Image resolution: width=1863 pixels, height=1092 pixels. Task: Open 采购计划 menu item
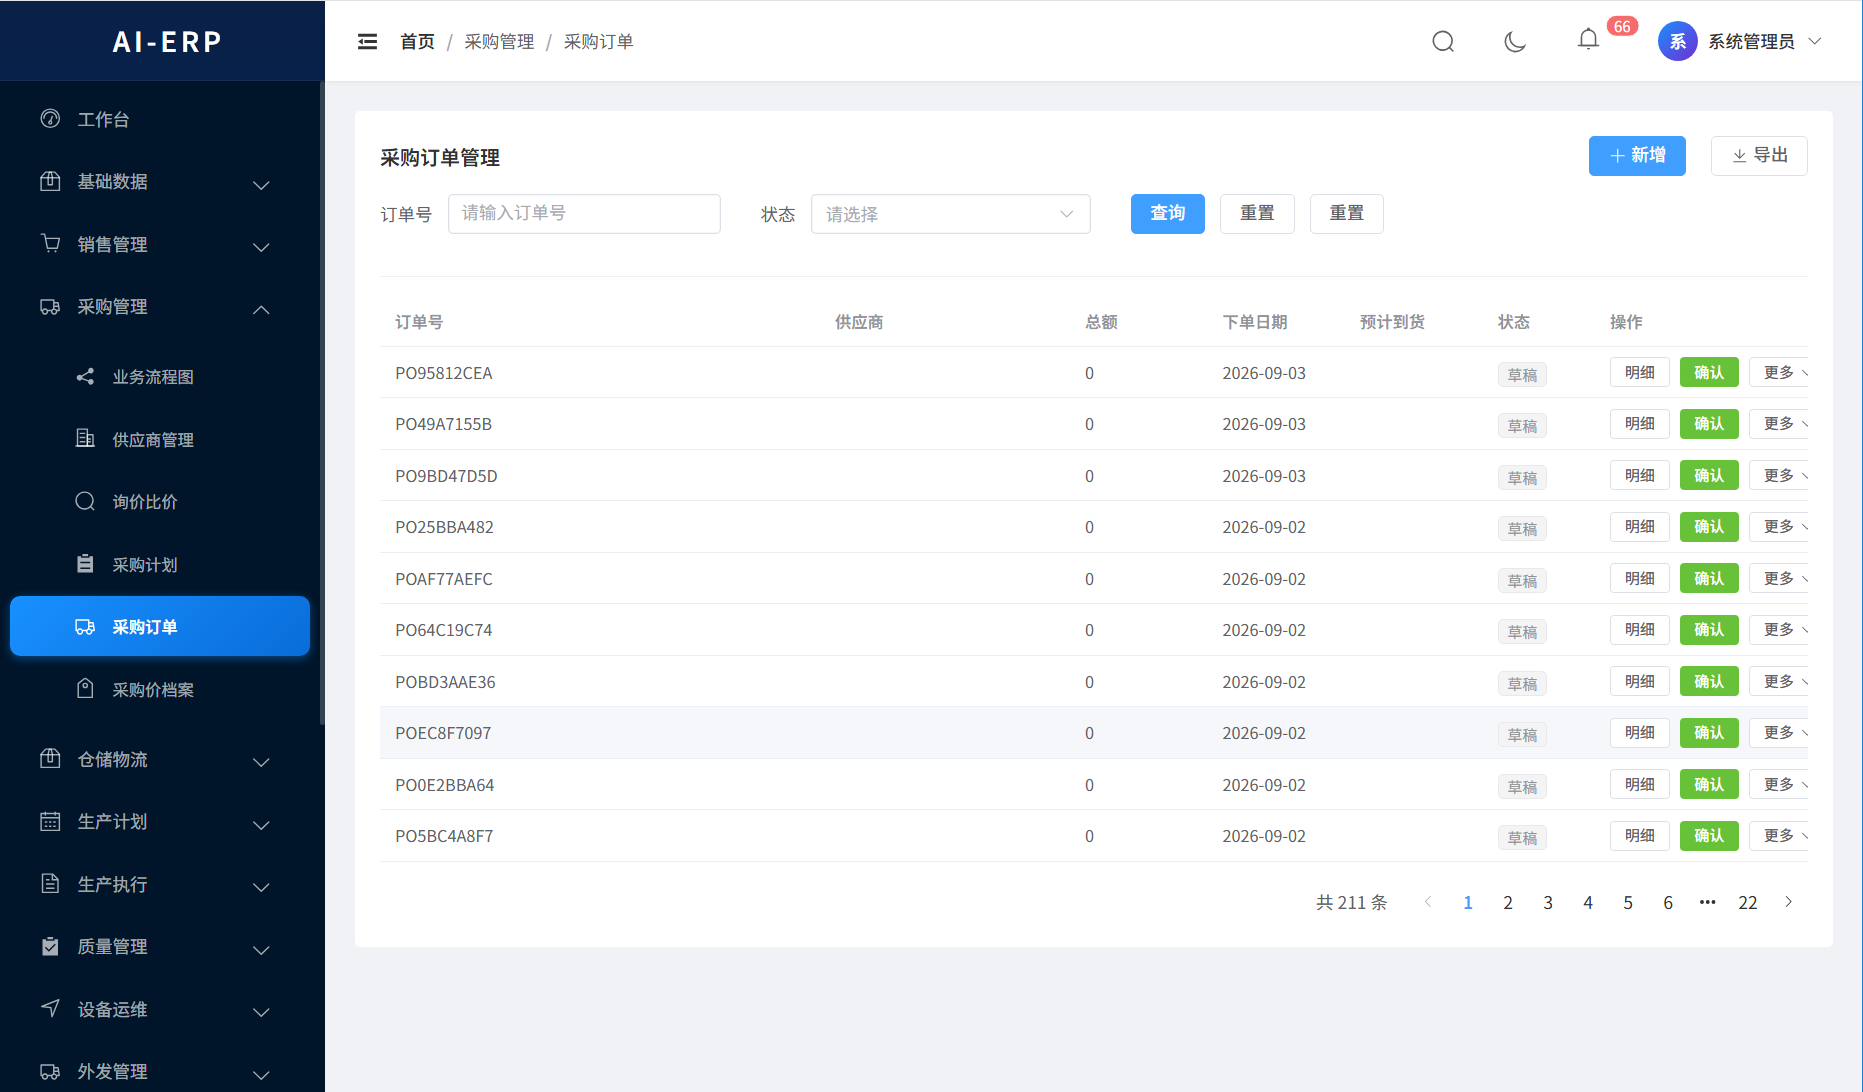(160, 564)
